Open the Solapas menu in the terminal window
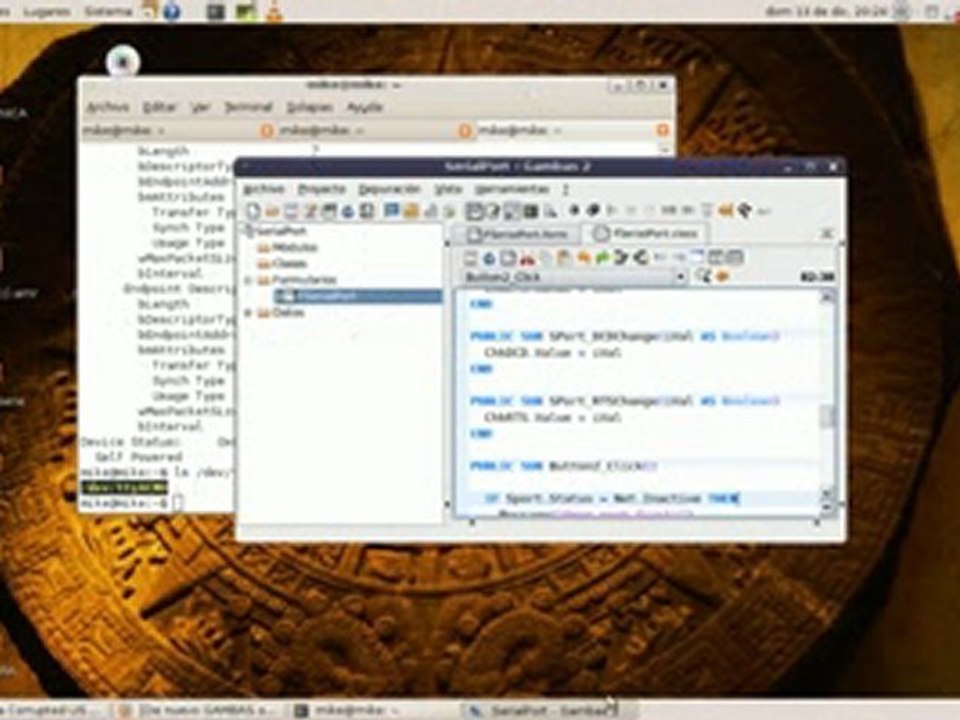 coord(309,107)
